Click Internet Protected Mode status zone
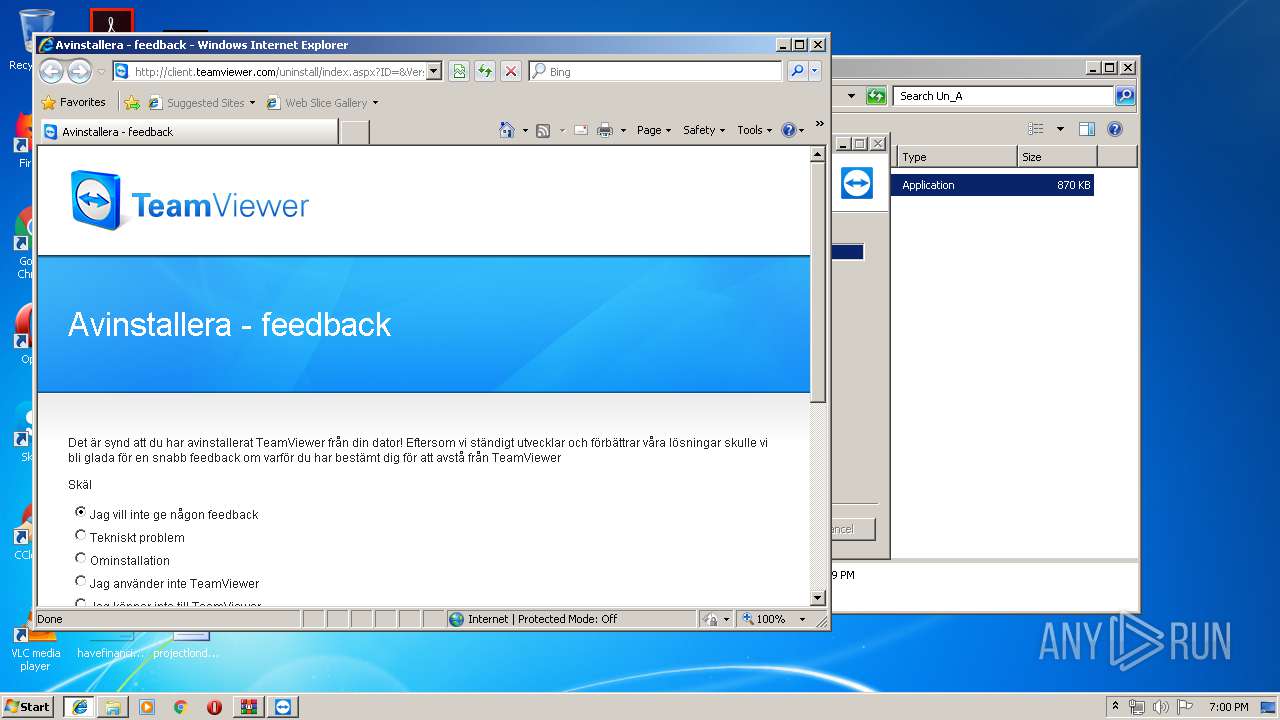Screen dimensions: 1280x720 click(x=570, y=619)
